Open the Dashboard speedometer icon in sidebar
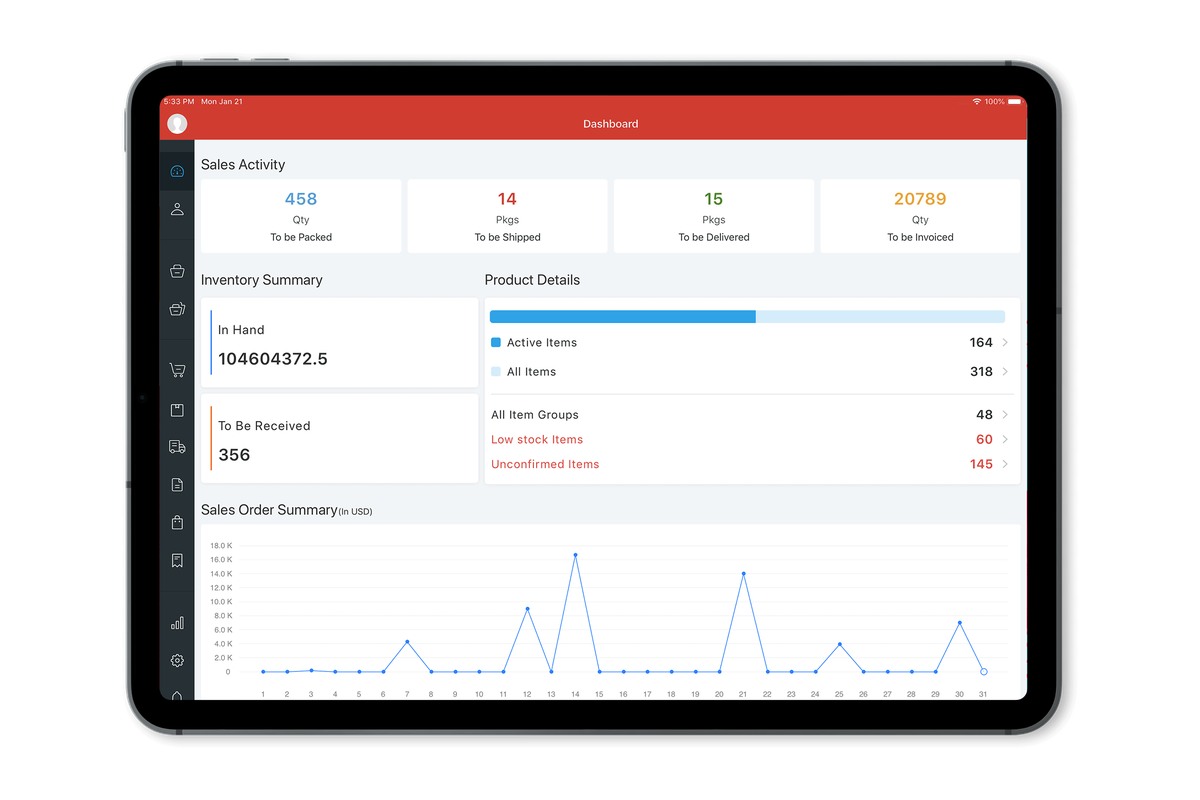The width and height of the screenshot is (1200, 800). tap(177, 171)
